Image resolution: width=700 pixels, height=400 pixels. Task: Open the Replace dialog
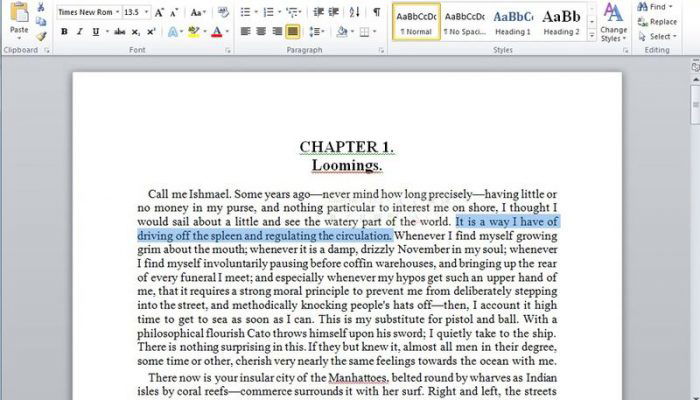point(657,21)
